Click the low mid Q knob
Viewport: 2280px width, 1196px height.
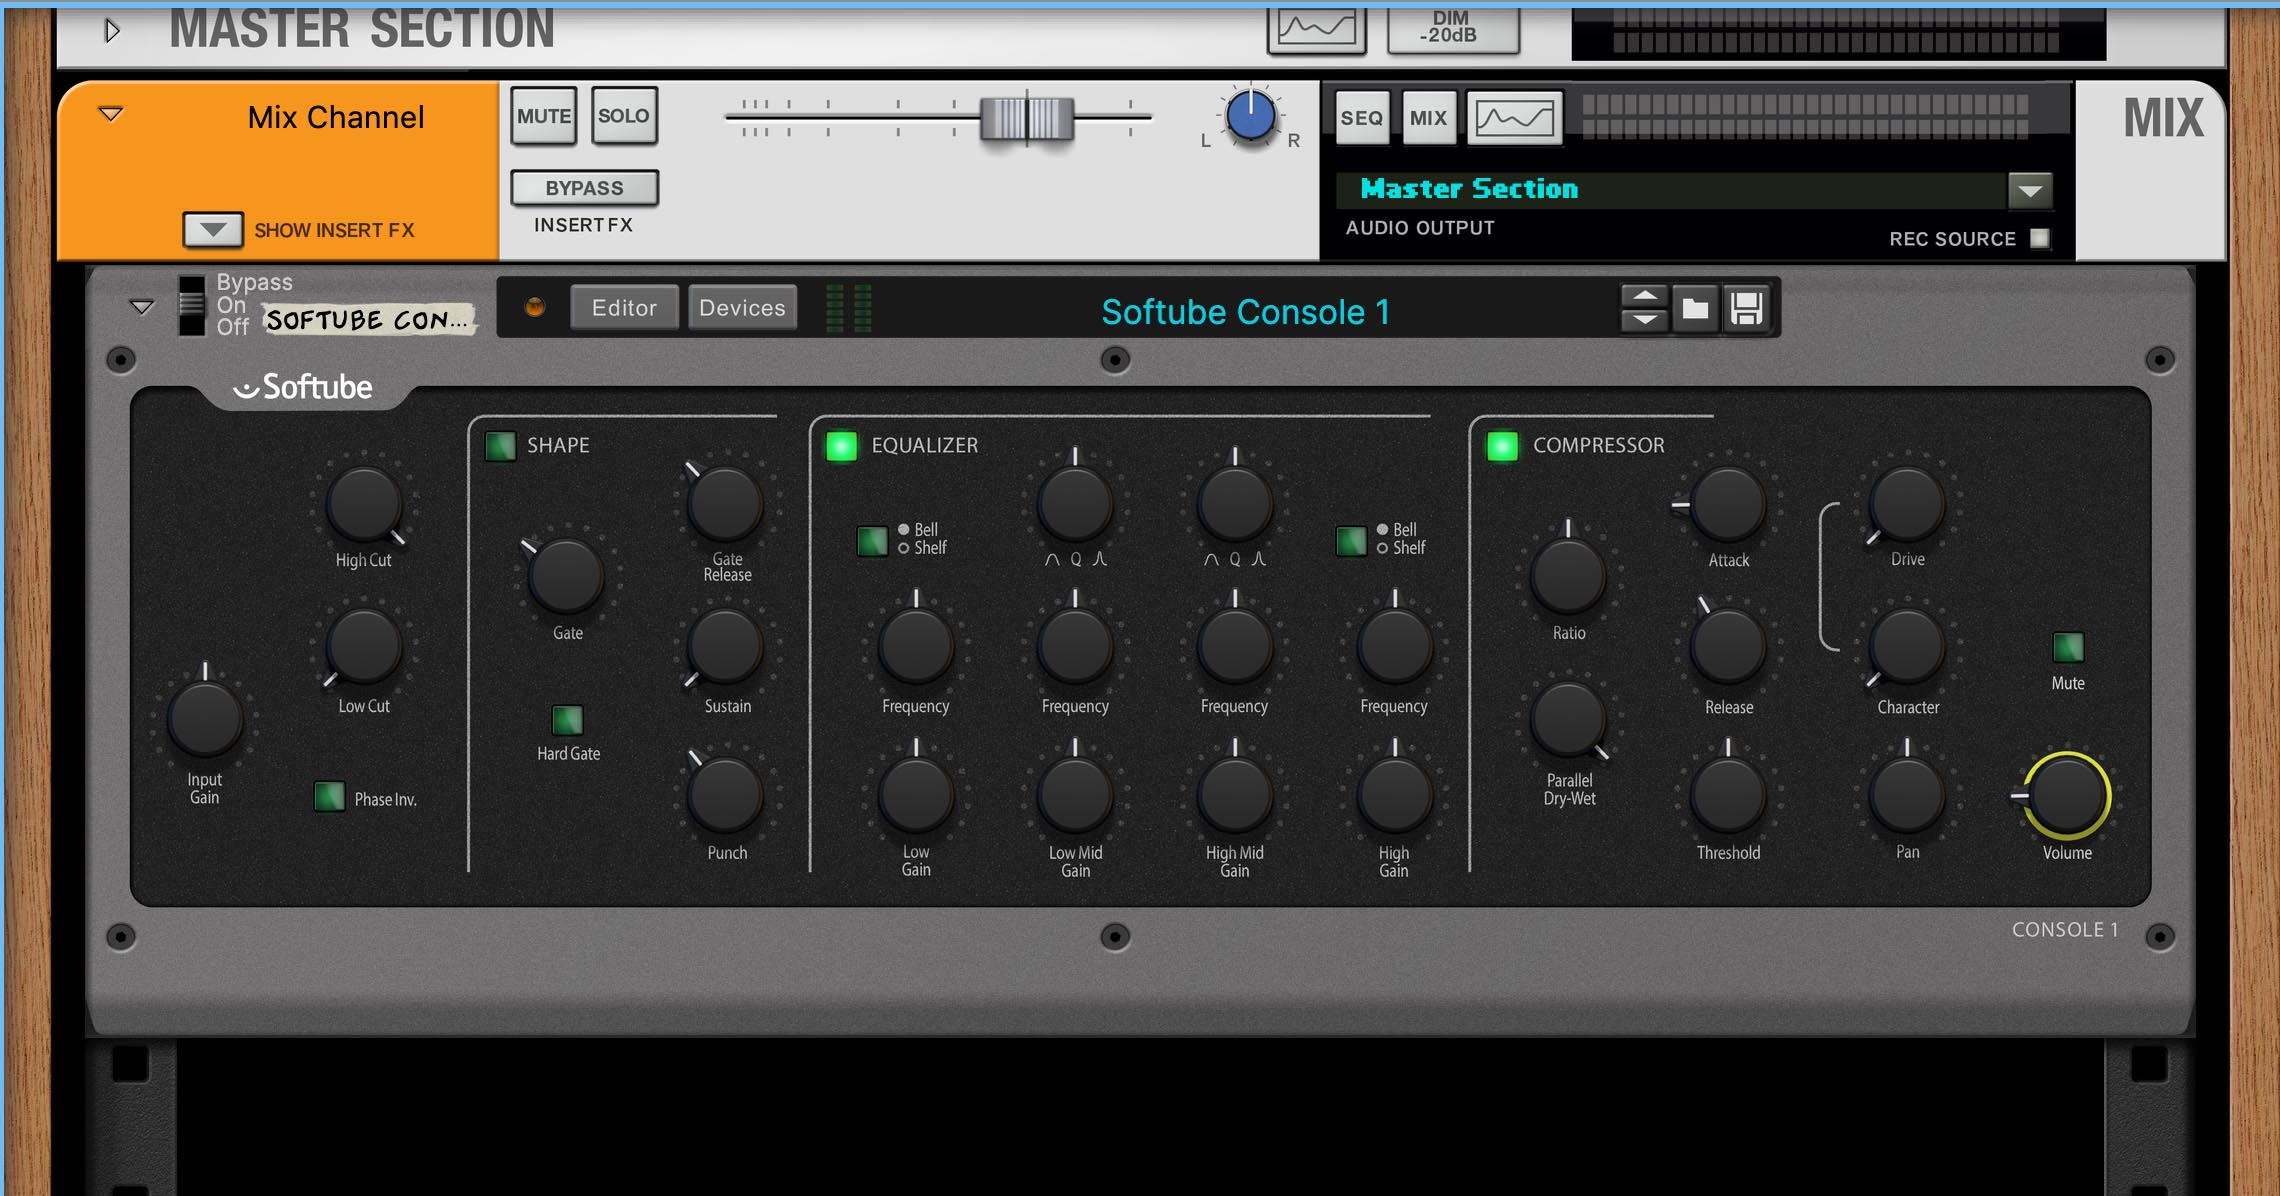pyautogui.click(x=1075, y=505)
